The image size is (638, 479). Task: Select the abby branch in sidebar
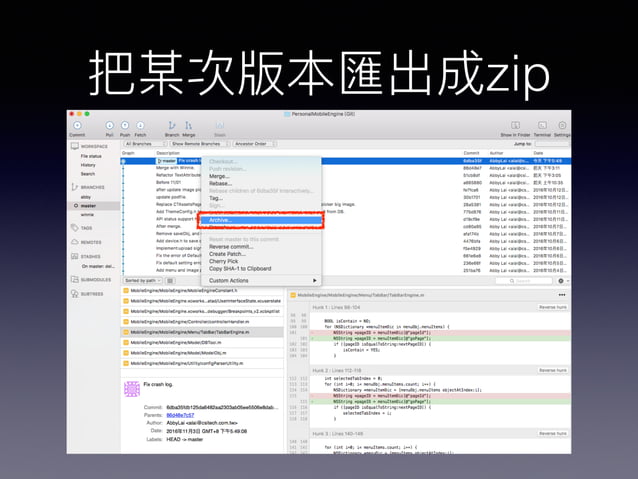[85, 197]
